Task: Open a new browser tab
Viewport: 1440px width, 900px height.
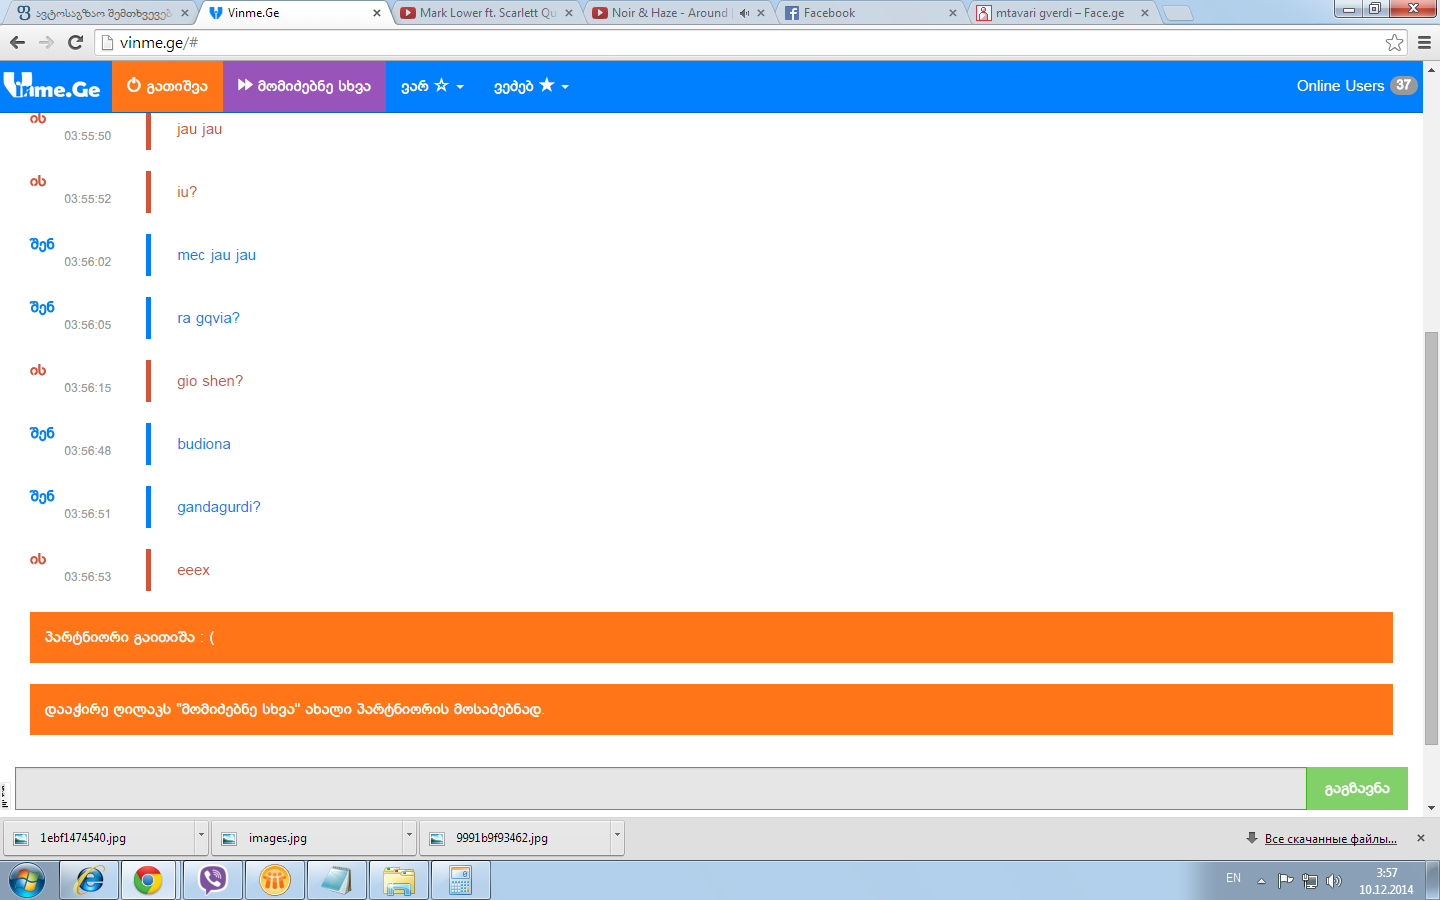Action: point(1178,13)
